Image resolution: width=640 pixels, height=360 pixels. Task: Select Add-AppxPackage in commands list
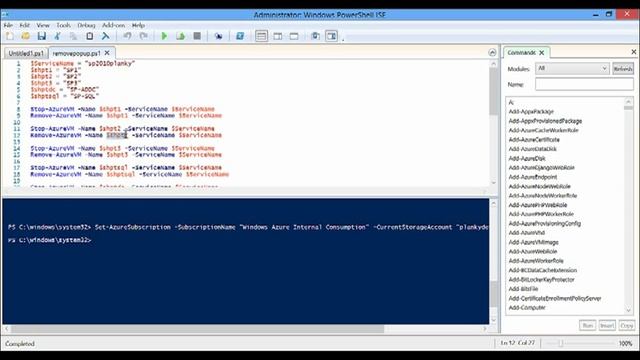click(x=531, y=111)
